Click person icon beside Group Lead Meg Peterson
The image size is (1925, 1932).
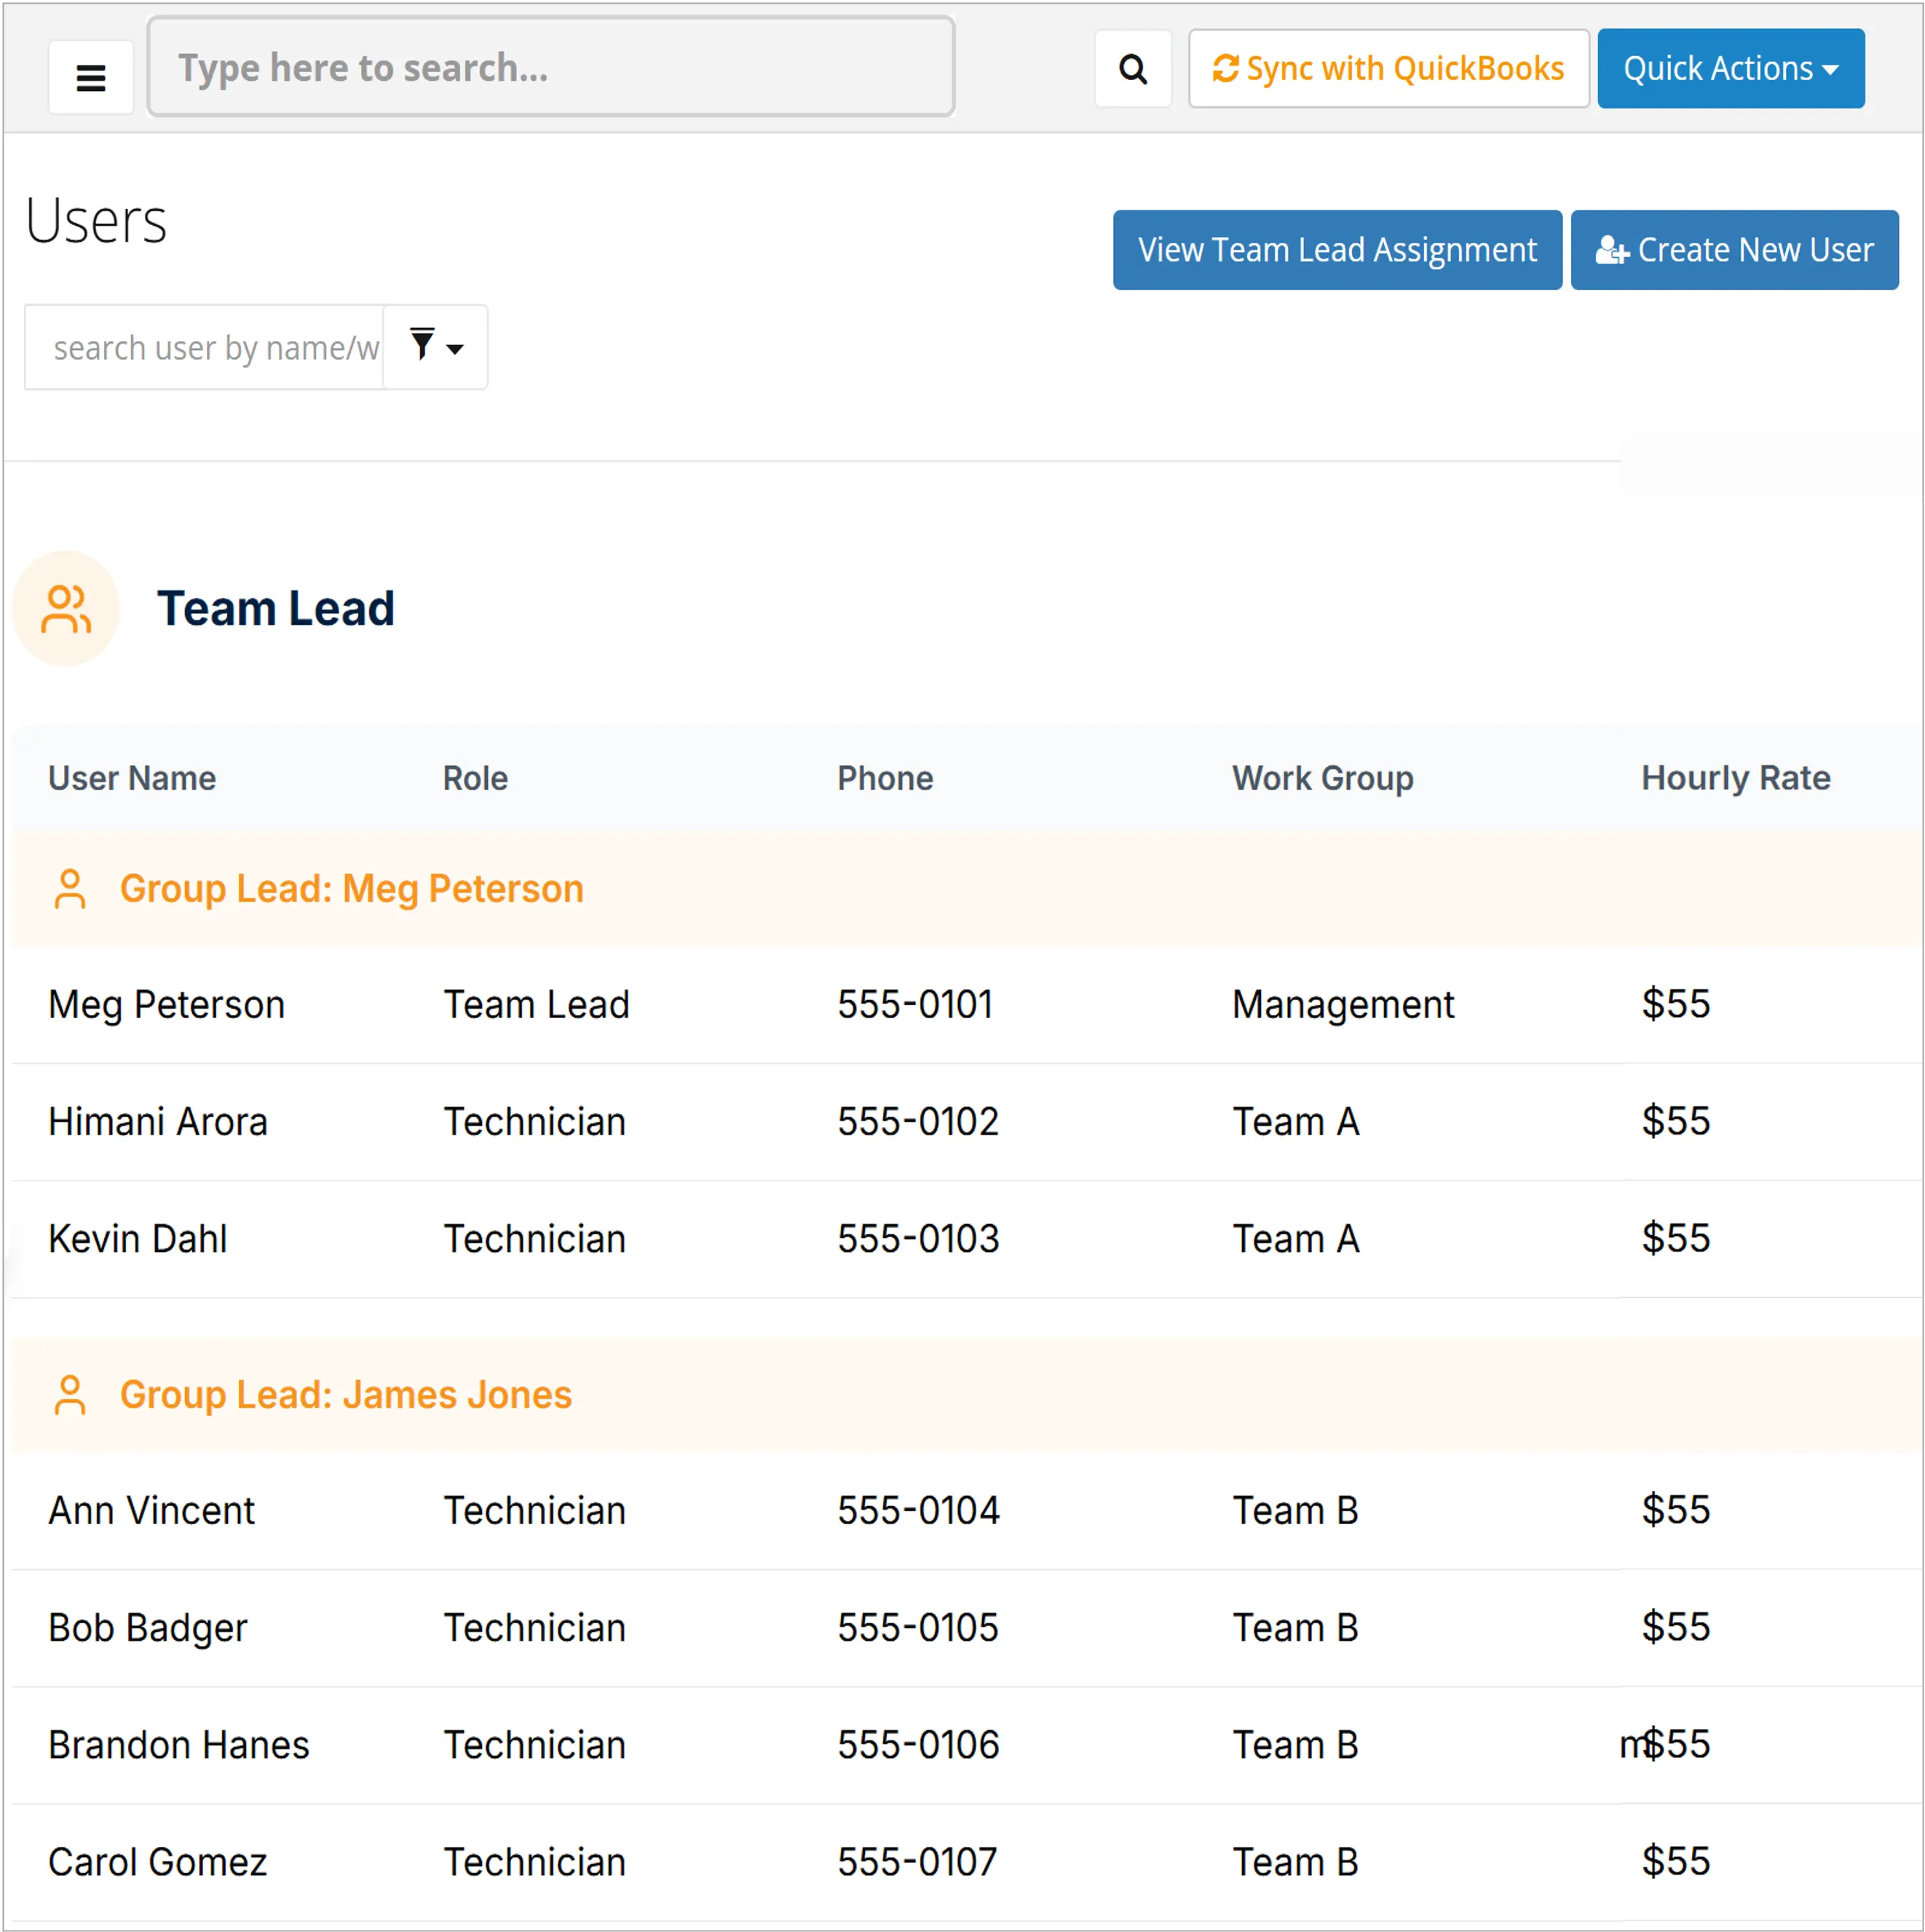click(x=70, y=889)
